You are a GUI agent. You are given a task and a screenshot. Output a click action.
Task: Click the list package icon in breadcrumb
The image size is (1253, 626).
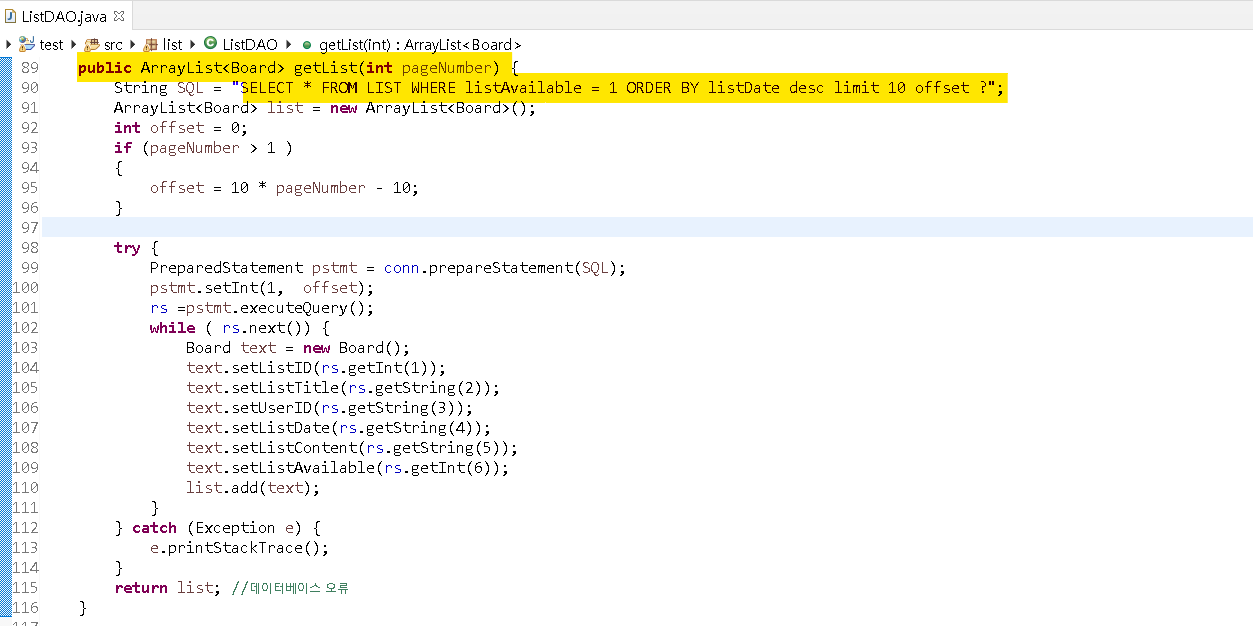pos(151,44)
